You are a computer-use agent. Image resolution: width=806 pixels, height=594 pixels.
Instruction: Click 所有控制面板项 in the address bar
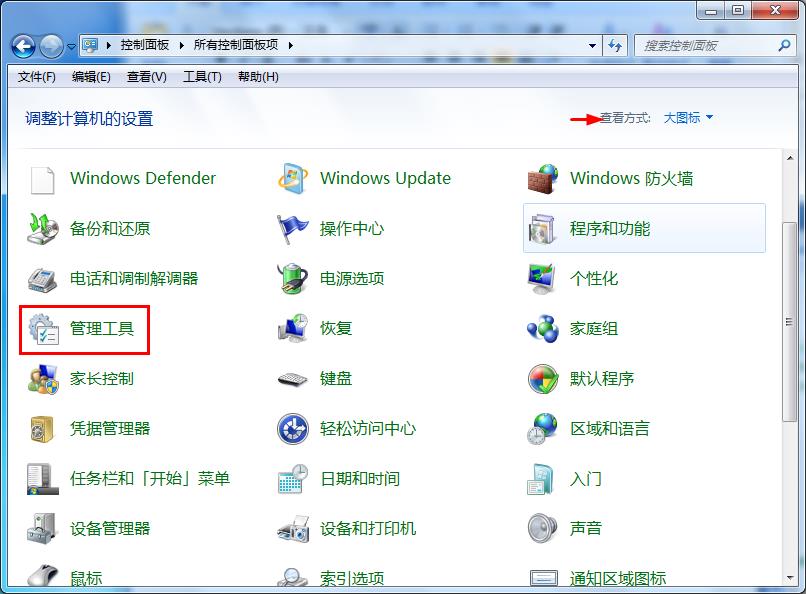coord(235,45)
